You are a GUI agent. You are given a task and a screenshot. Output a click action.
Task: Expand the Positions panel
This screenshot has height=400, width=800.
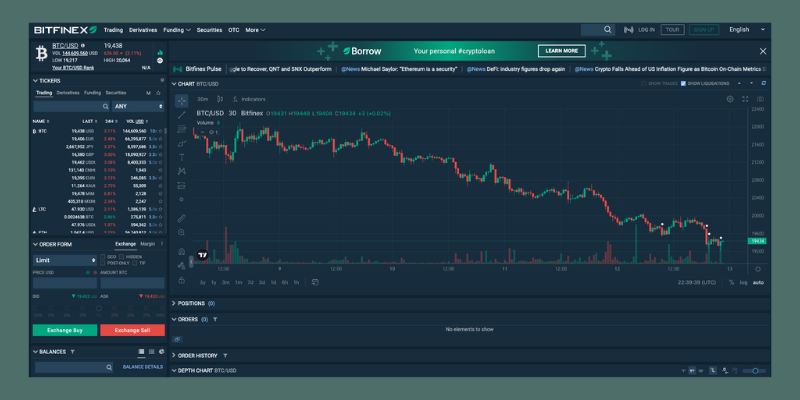174,302
